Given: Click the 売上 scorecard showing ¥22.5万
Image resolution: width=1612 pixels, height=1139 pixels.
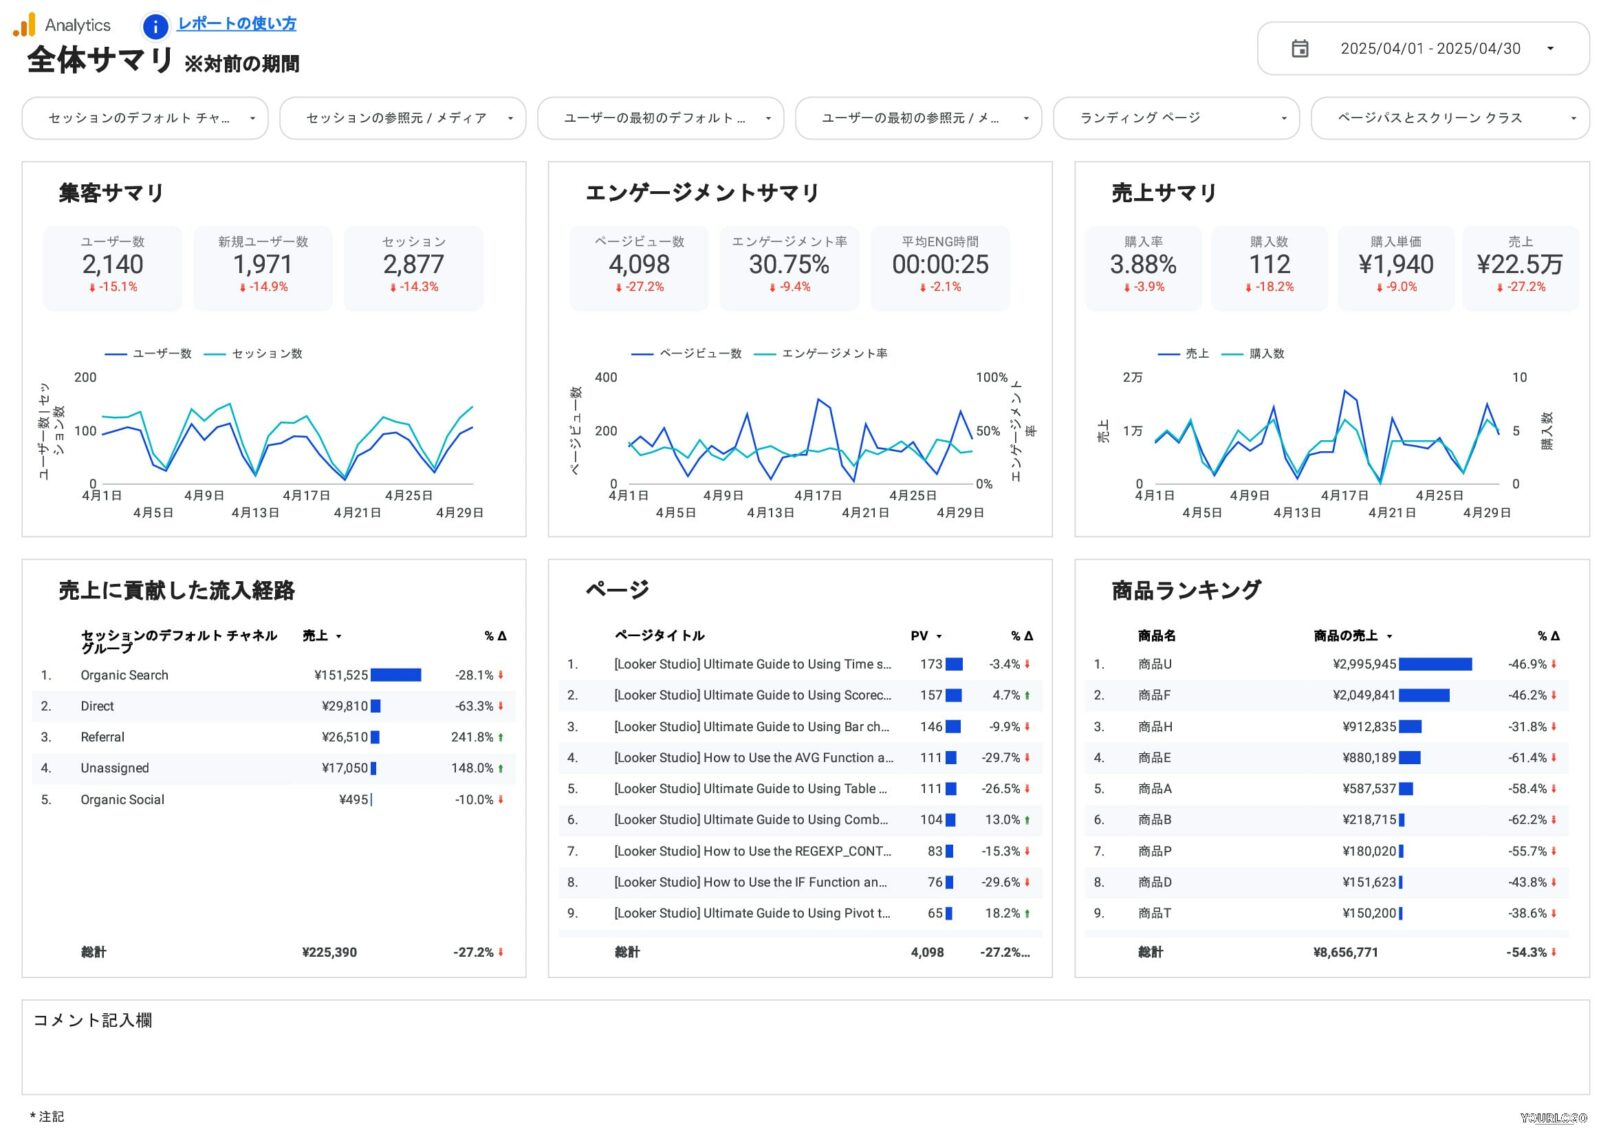Looking at the screenshot, I should coord(1519,266).
